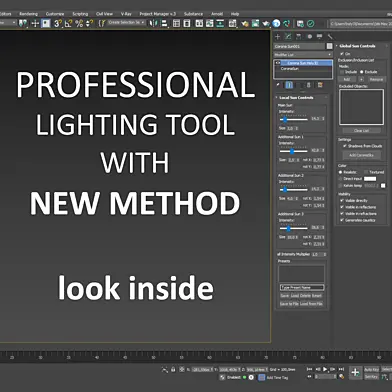Select the Move tool in main toolbar

point(35,23)
